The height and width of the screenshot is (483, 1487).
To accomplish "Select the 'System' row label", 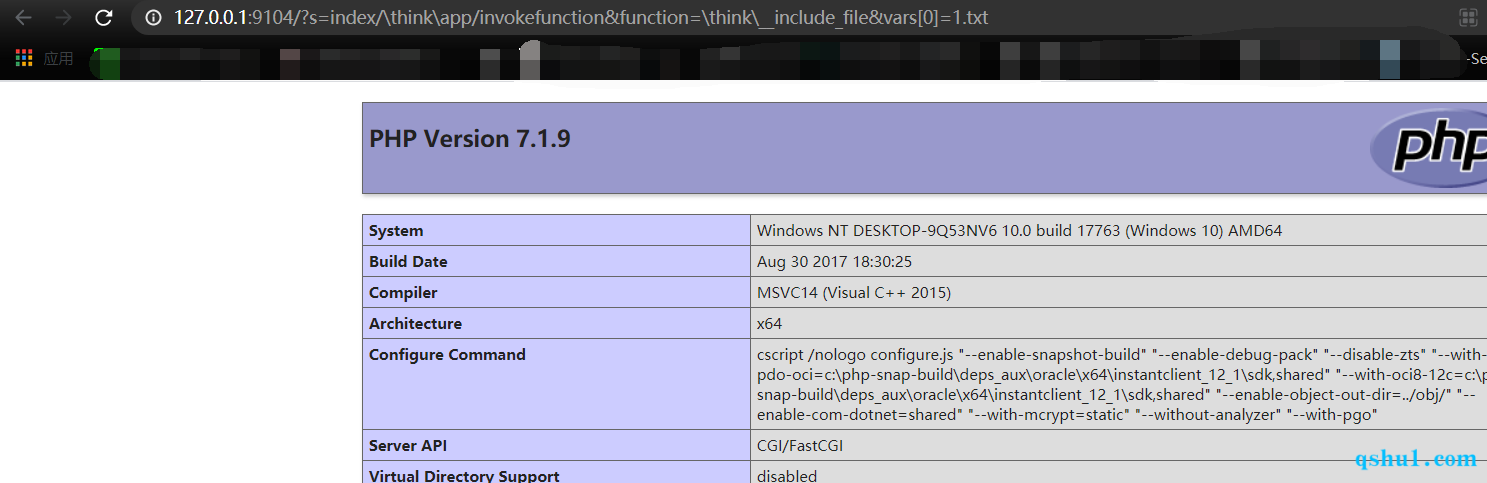I will tap(396, 231).
